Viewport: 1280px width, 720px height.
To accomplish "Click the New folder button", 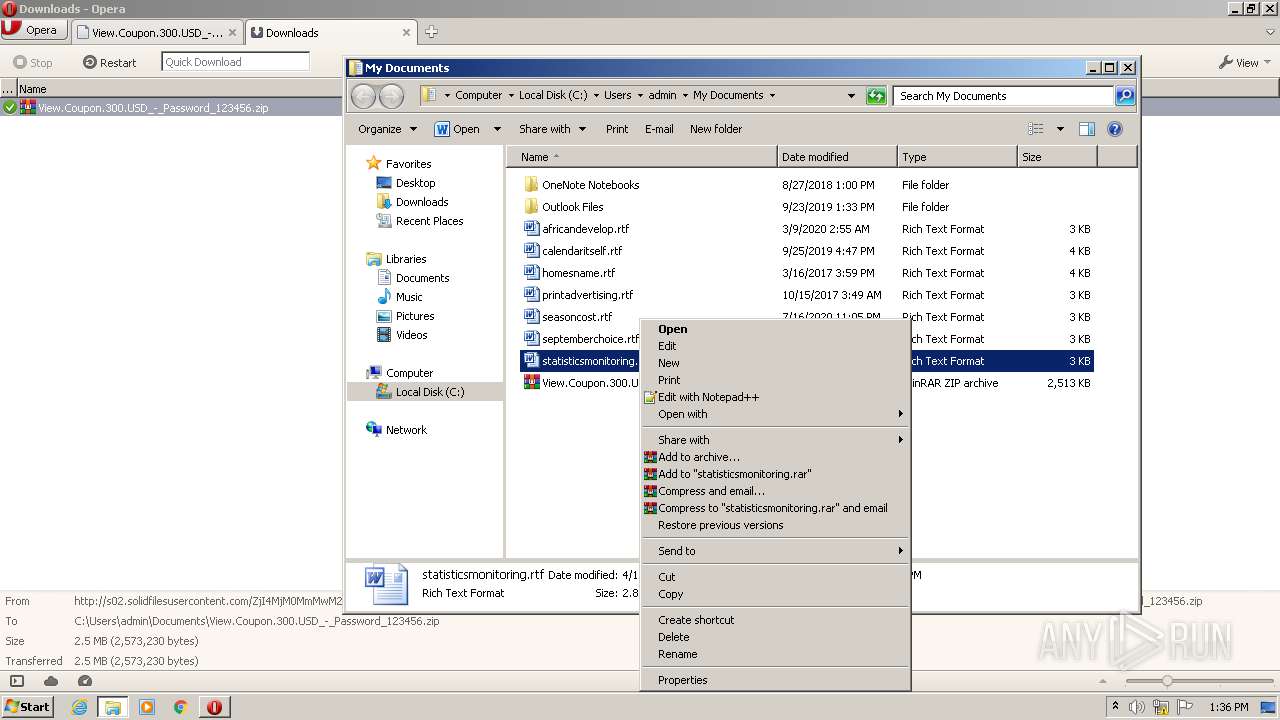I will coord(716,129).
